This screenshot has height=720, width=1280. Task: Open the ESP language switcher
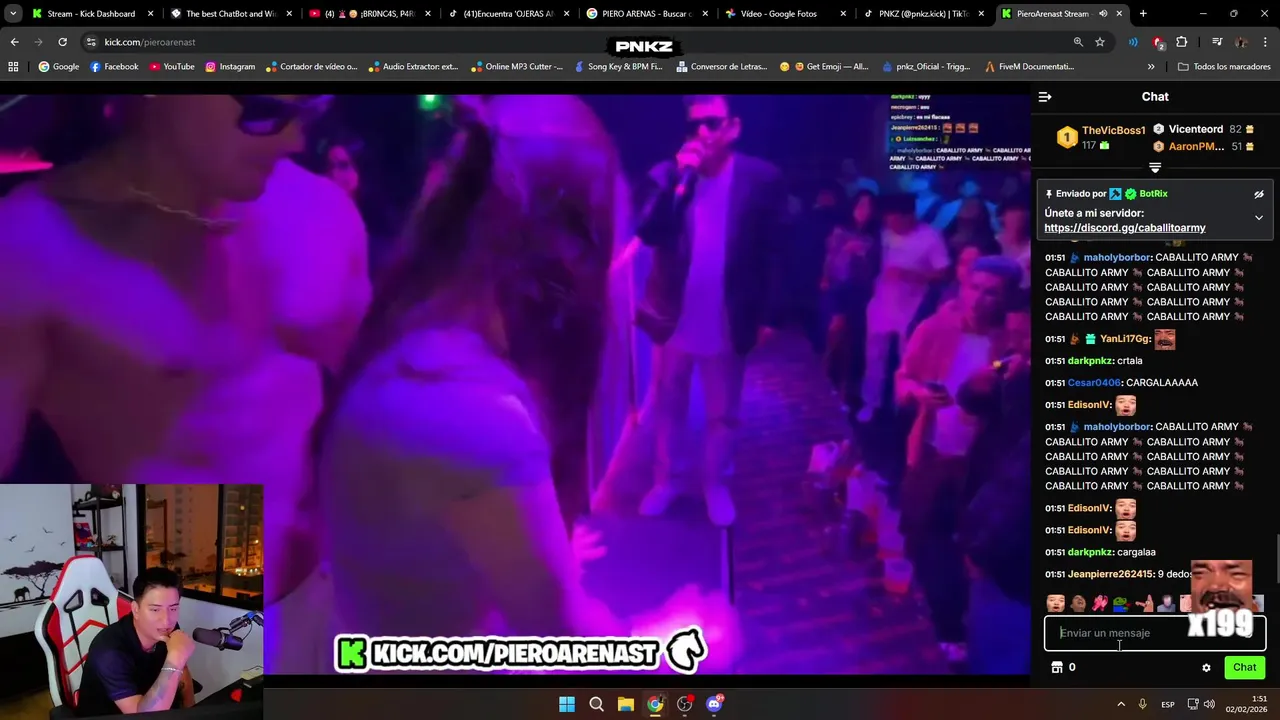point(1168,704)
